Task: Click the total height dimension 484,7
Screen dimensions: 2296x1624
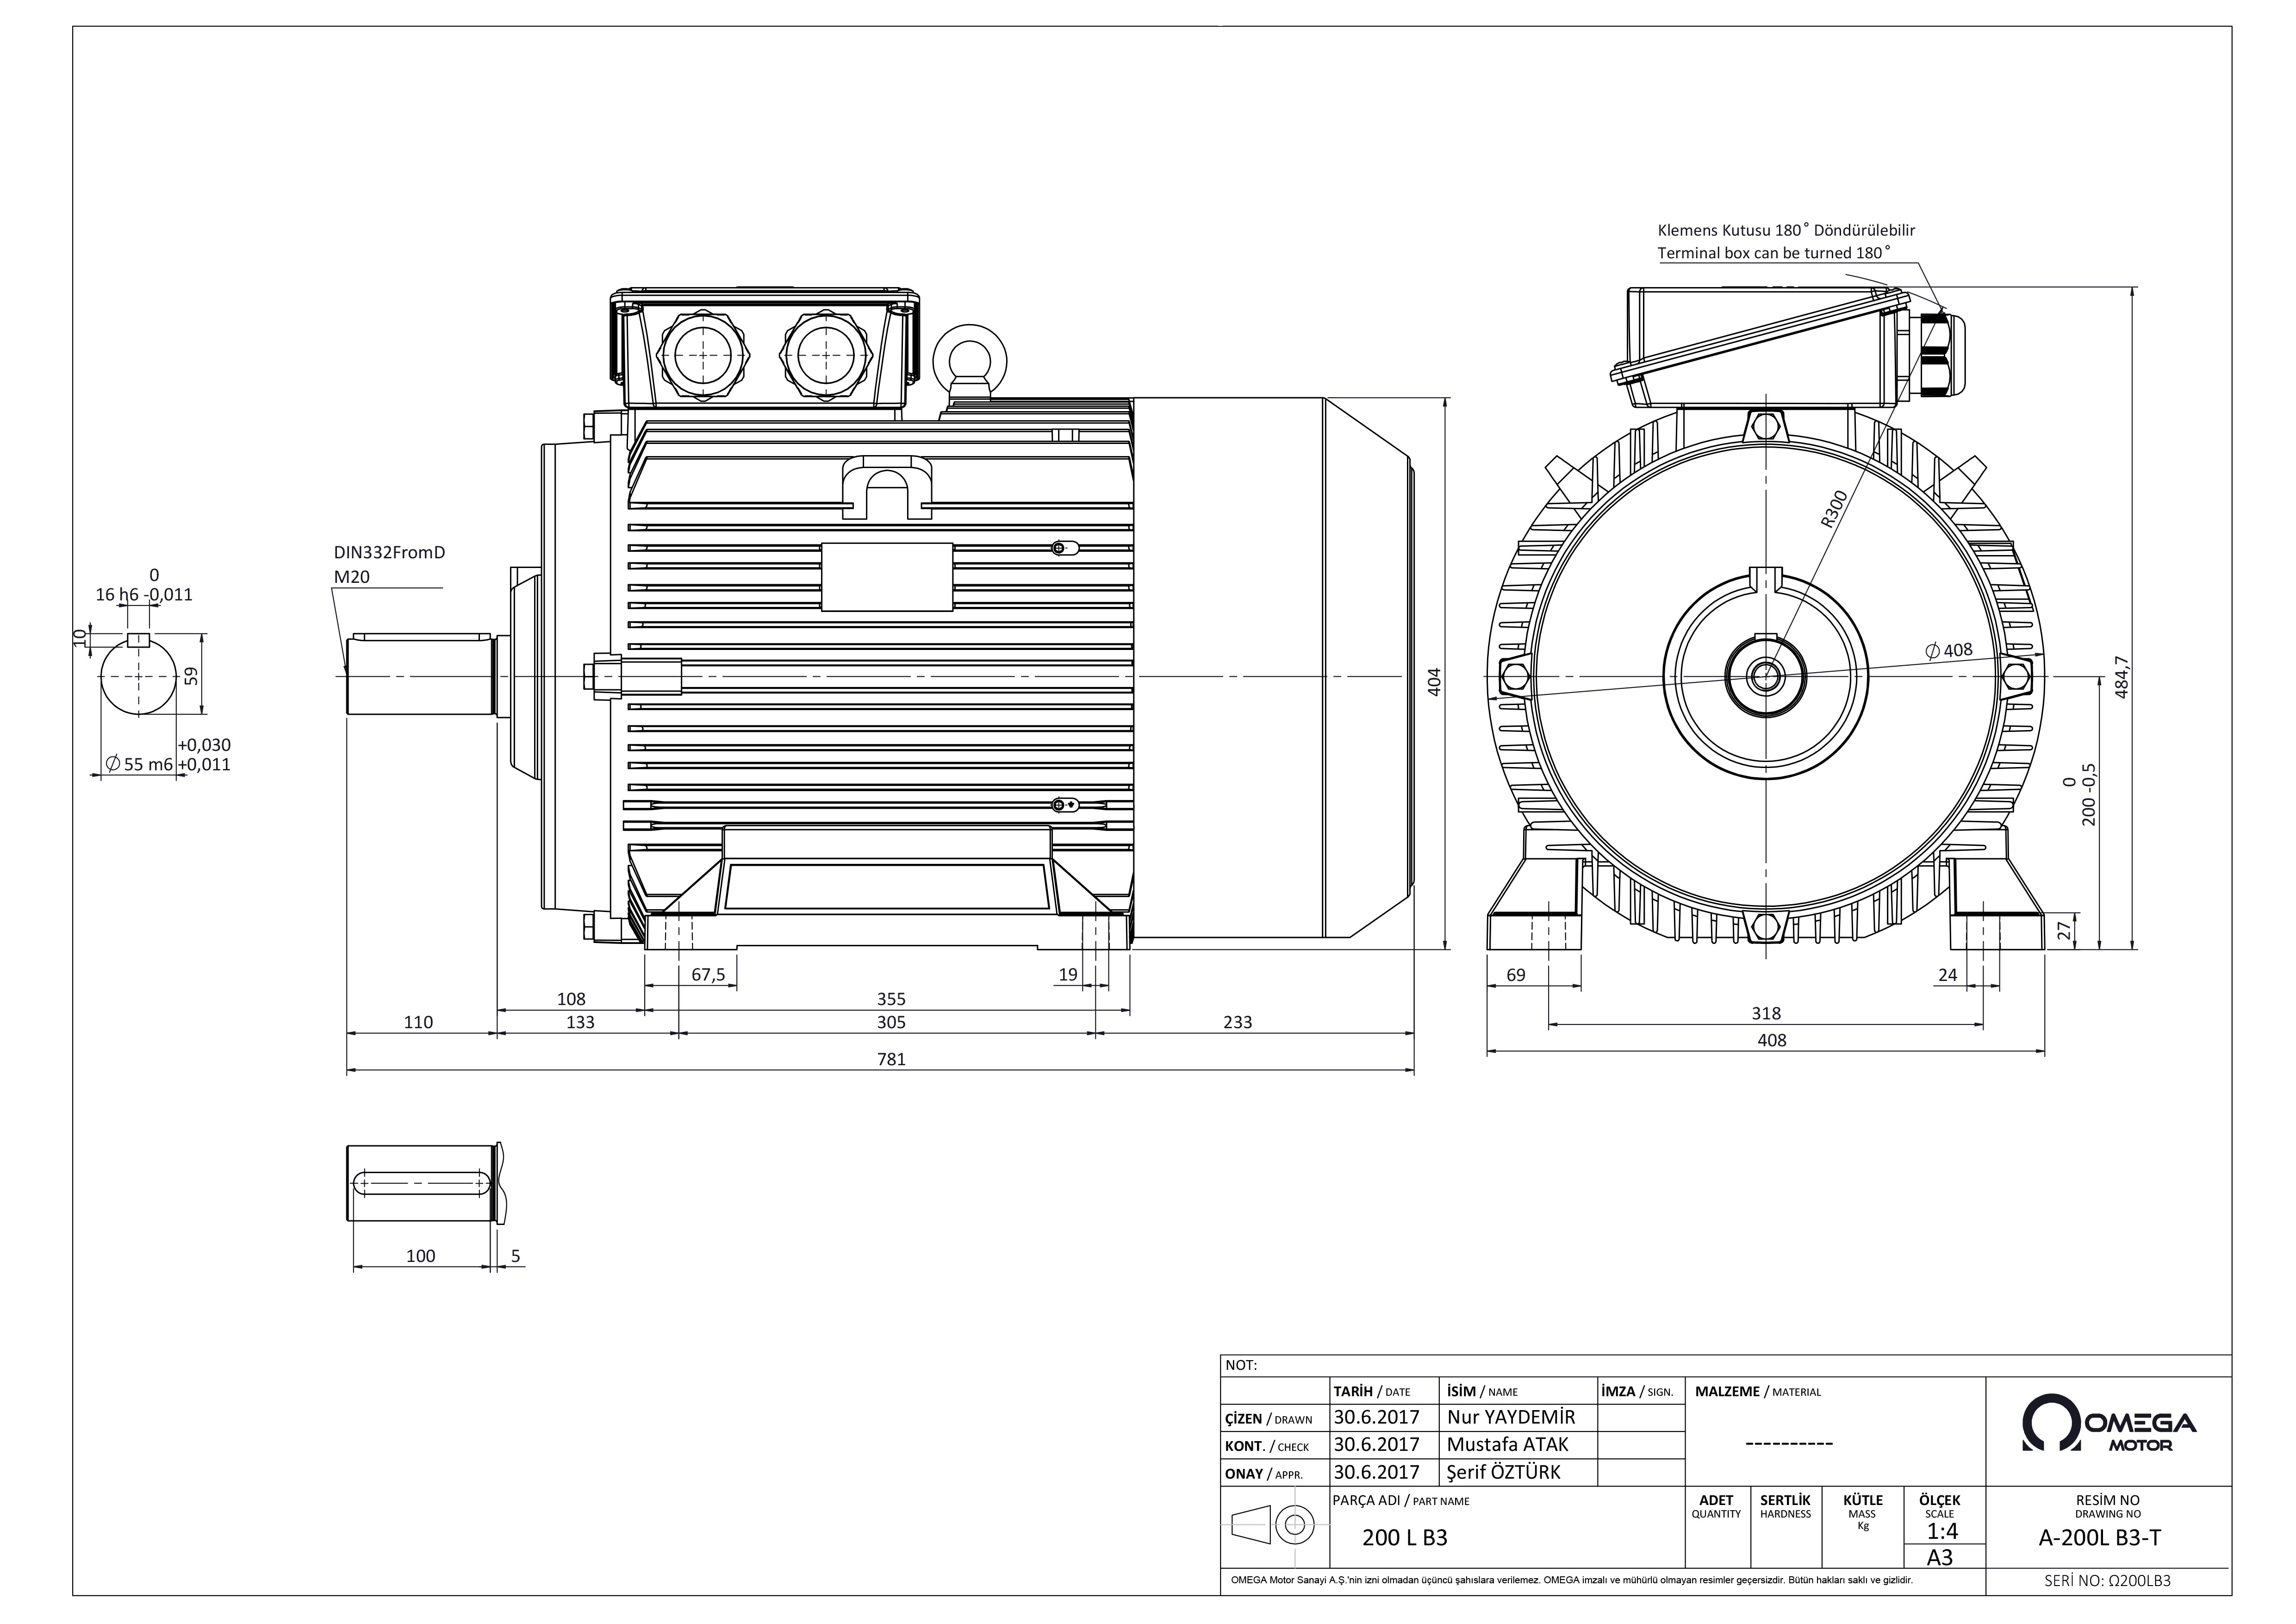Action: coord(2122,676)
